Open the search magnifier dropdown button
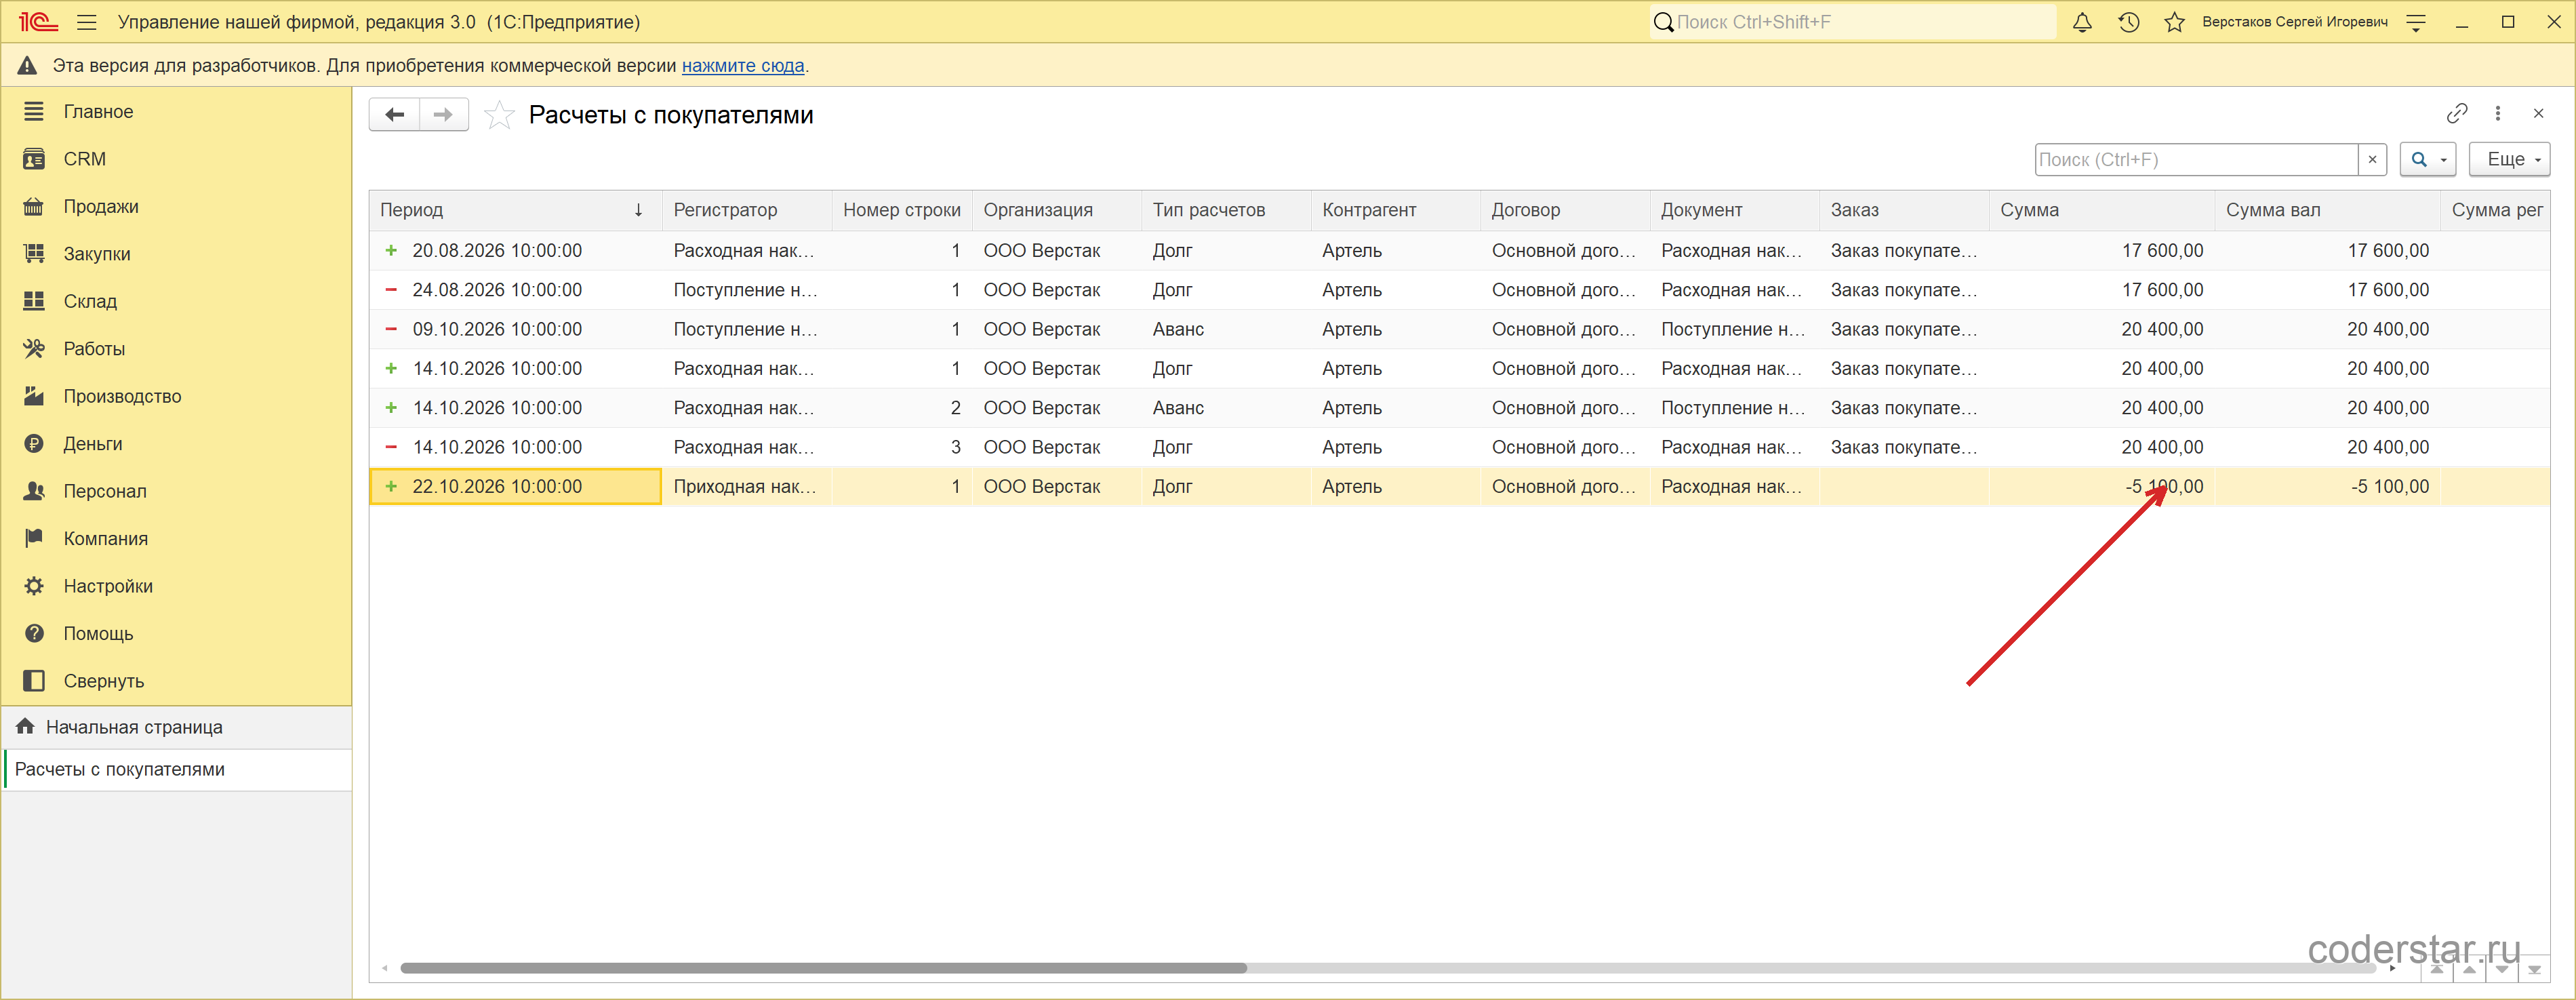Image resolution: width=2576 pixels, height=1000 pixels. 2427,160
